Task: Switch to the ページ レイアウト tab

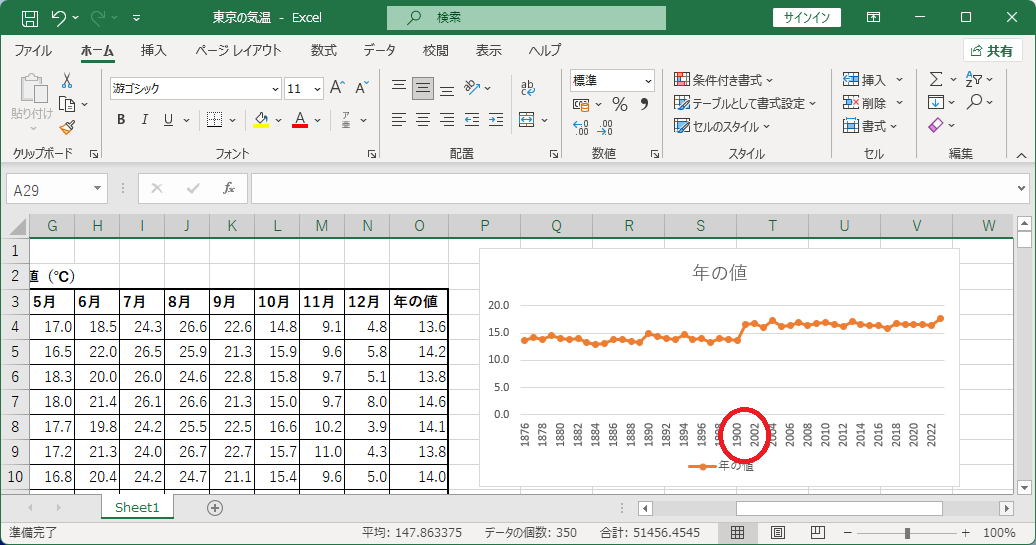Action: tap(239, 51)
